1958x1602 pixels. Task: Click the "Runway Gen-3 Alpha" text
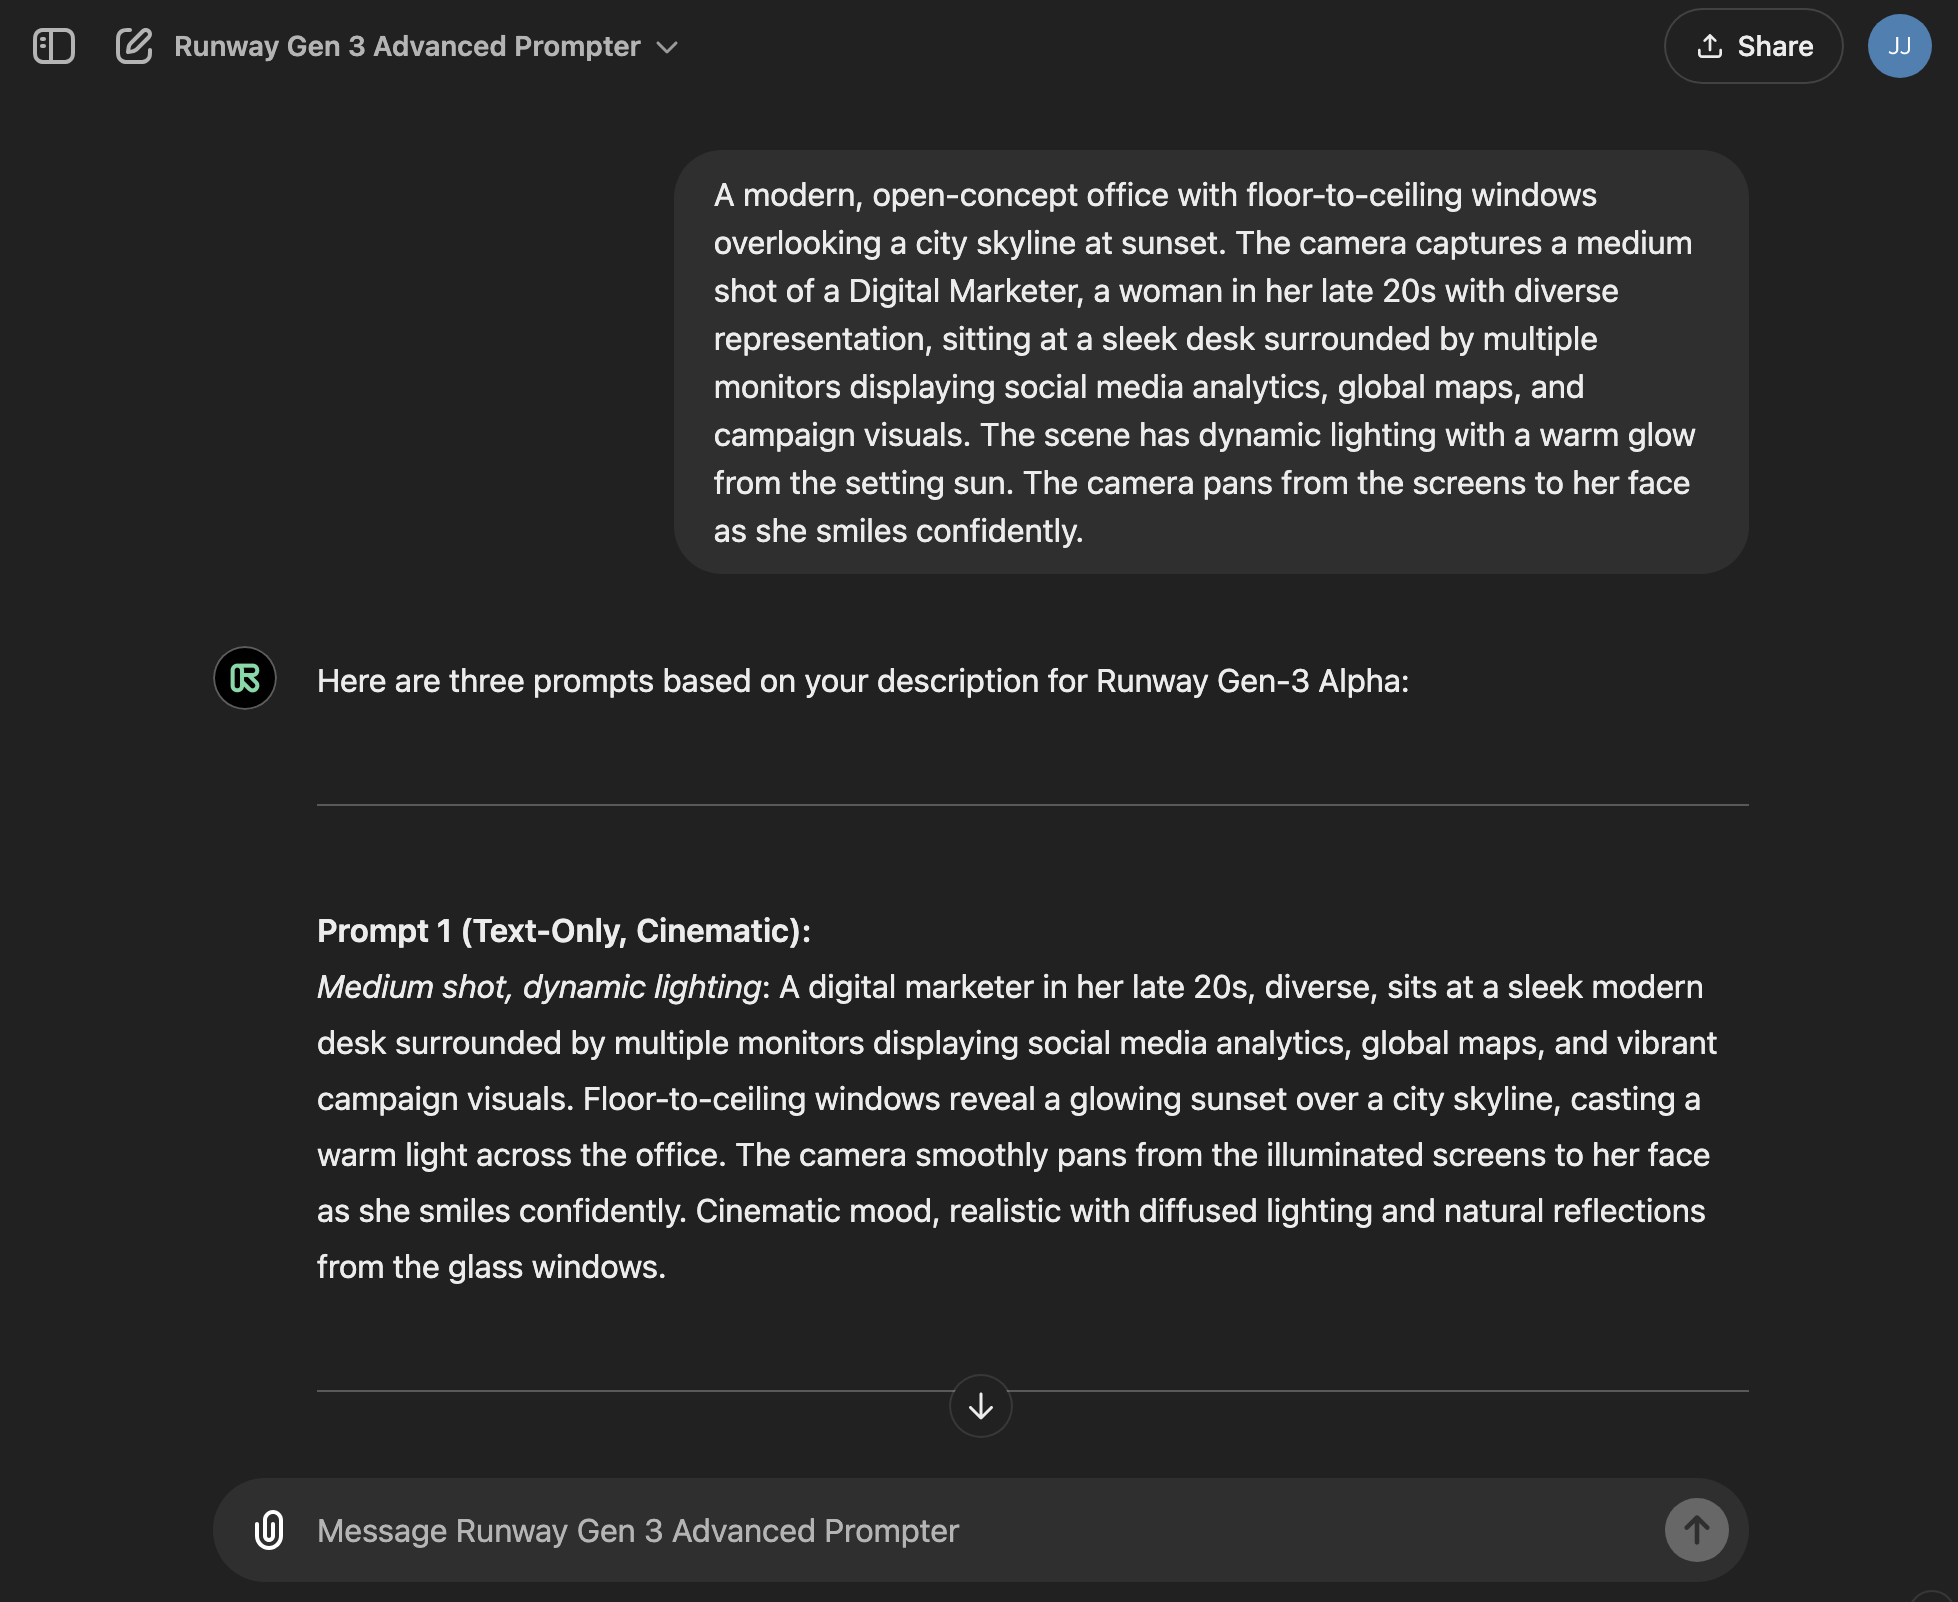click(x=1250, y=681)
